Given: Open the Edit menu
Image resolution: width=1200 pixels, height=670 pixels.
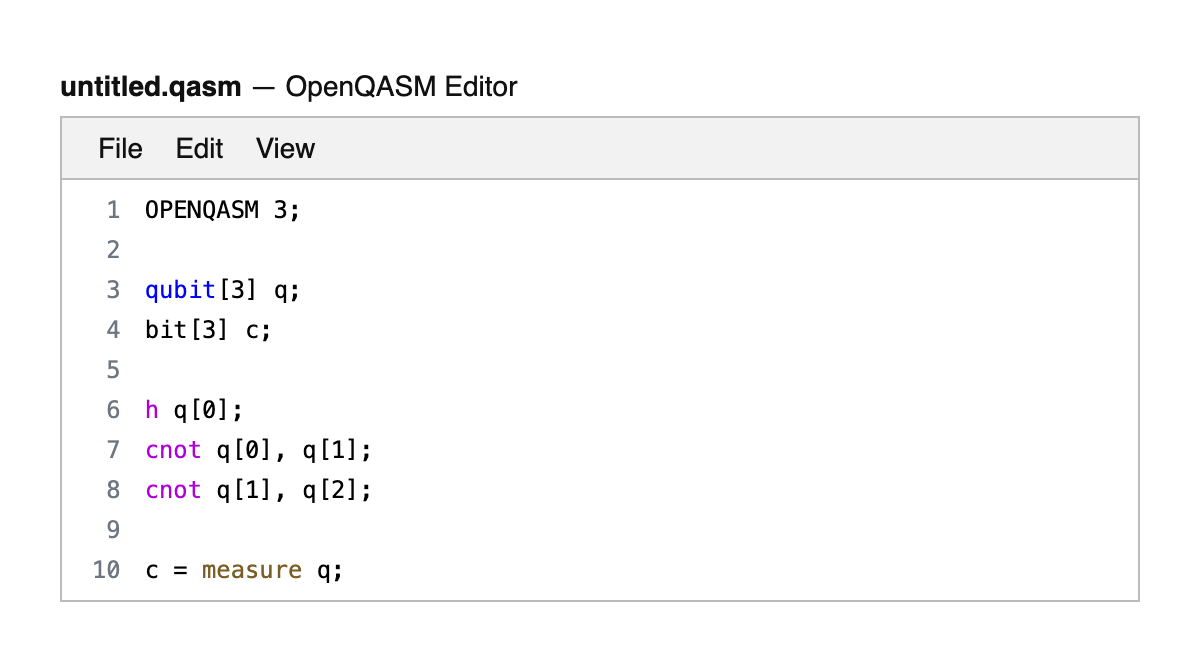Looking at the screenshot, I should click(x=199, y=149).
